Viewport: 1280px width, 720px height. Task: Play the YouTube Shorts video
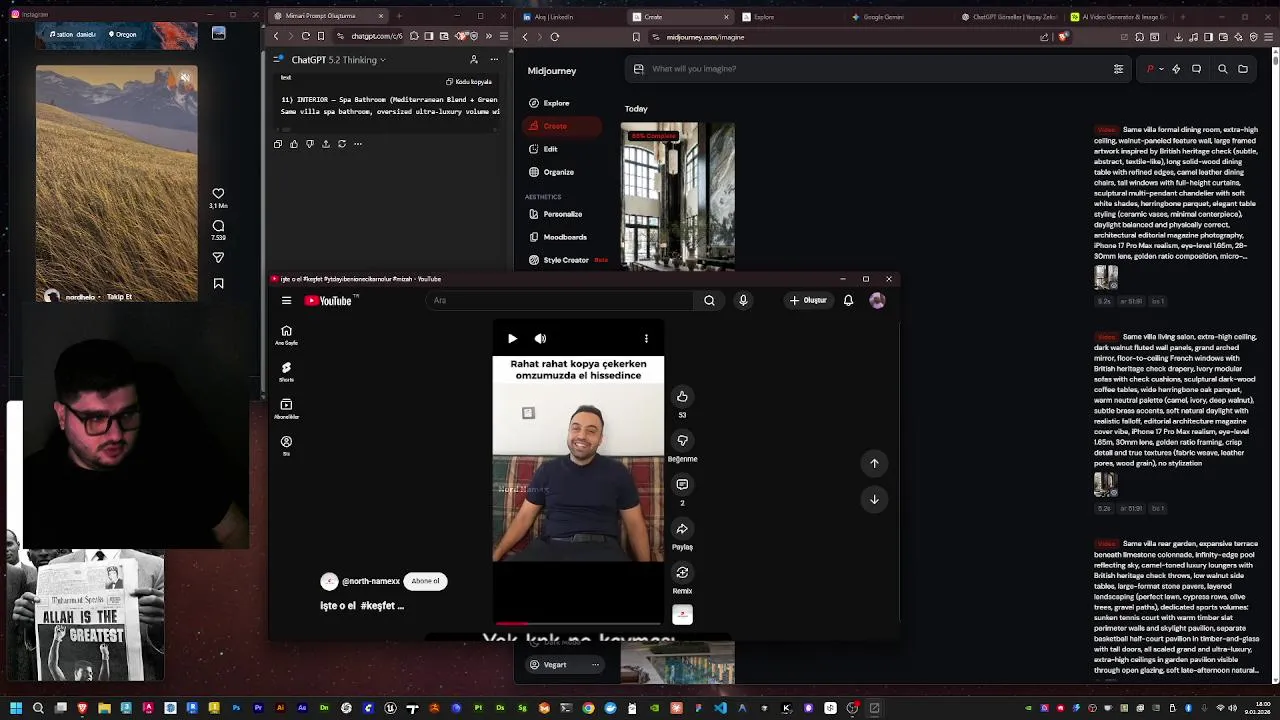(512, 339)
